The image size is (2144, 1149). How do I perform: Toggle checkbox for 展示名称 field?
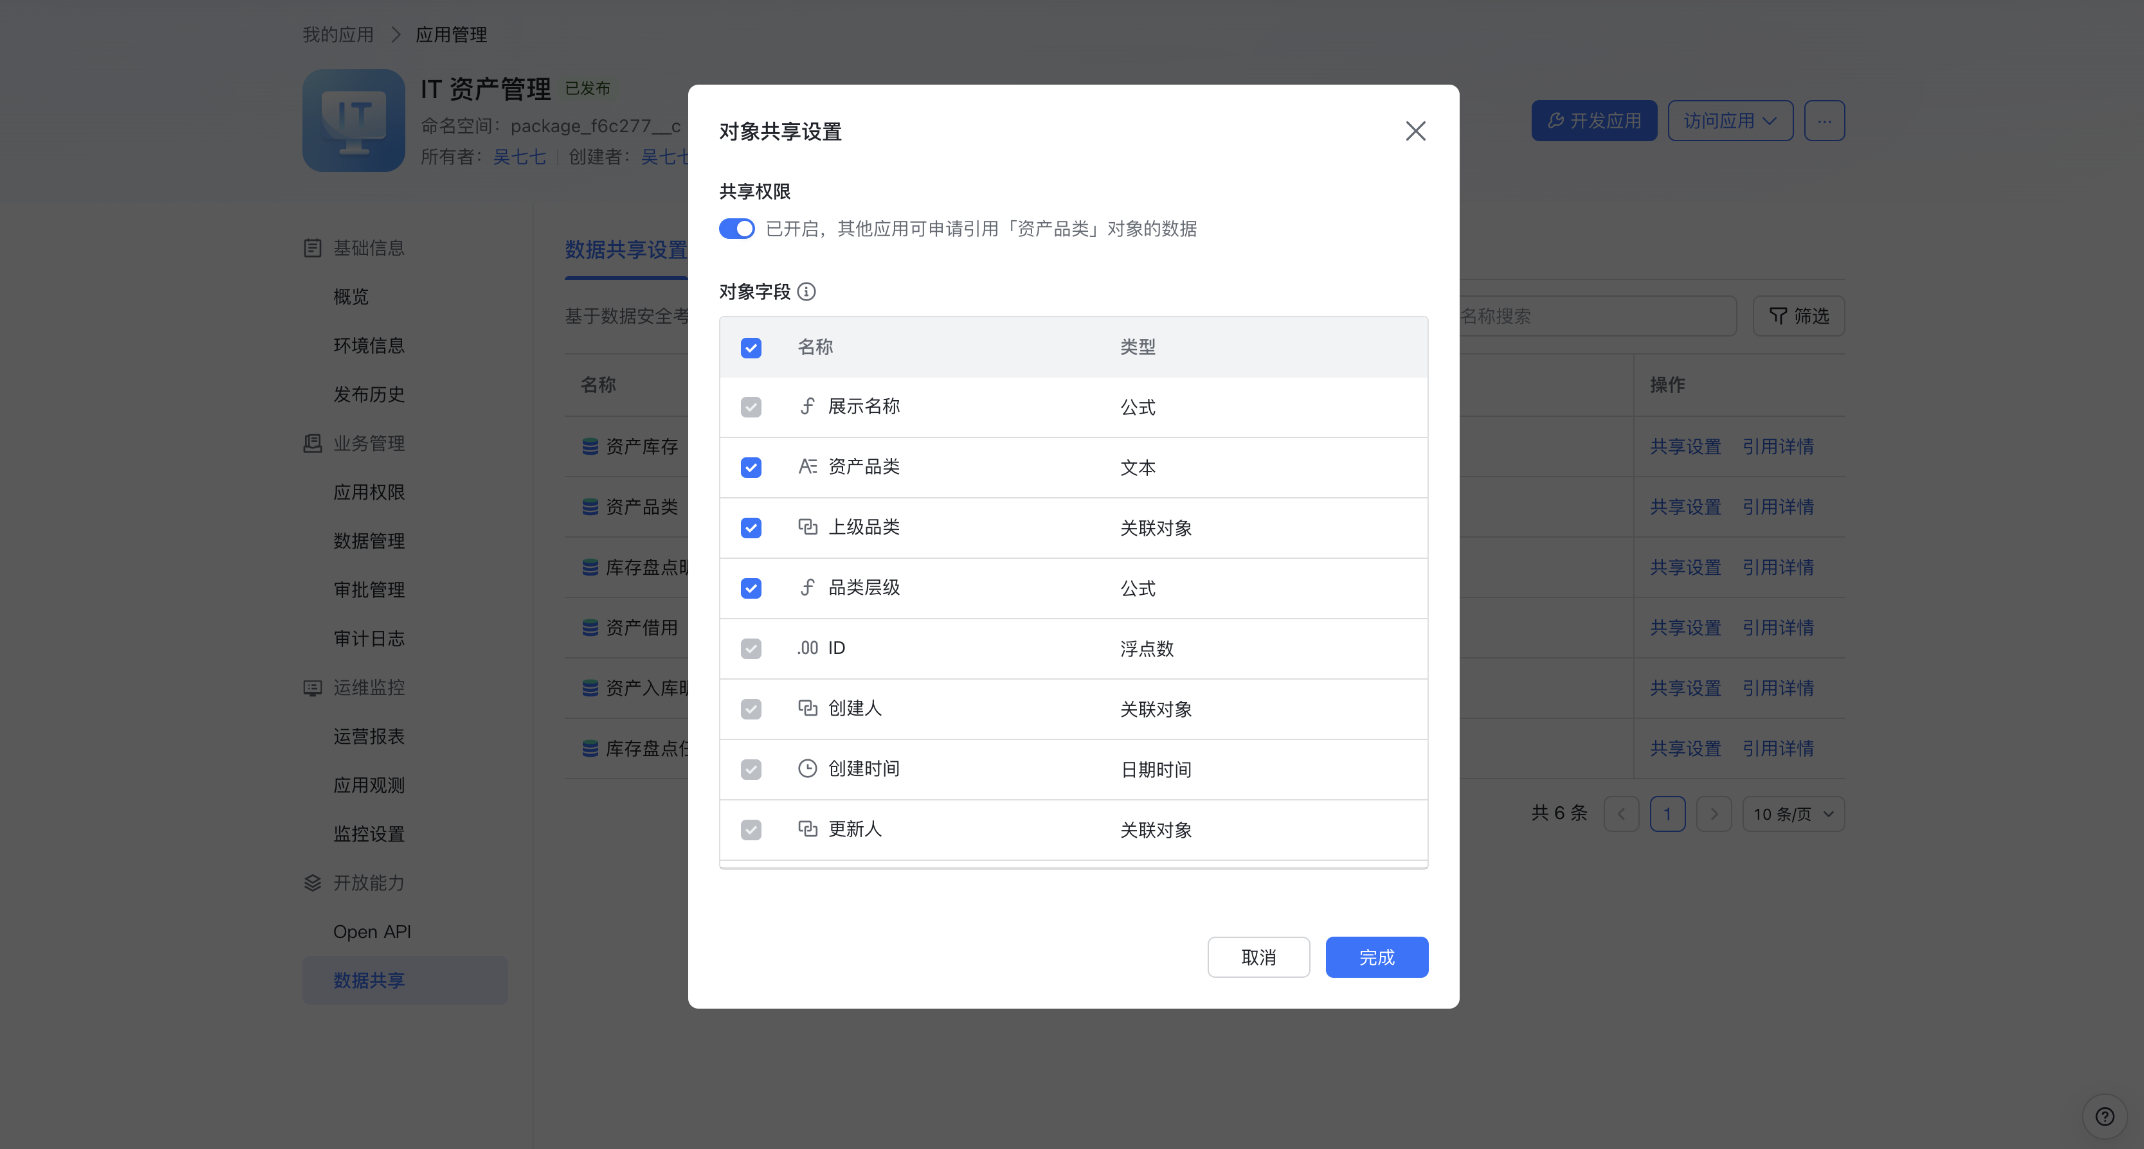(x=751, y=407)
